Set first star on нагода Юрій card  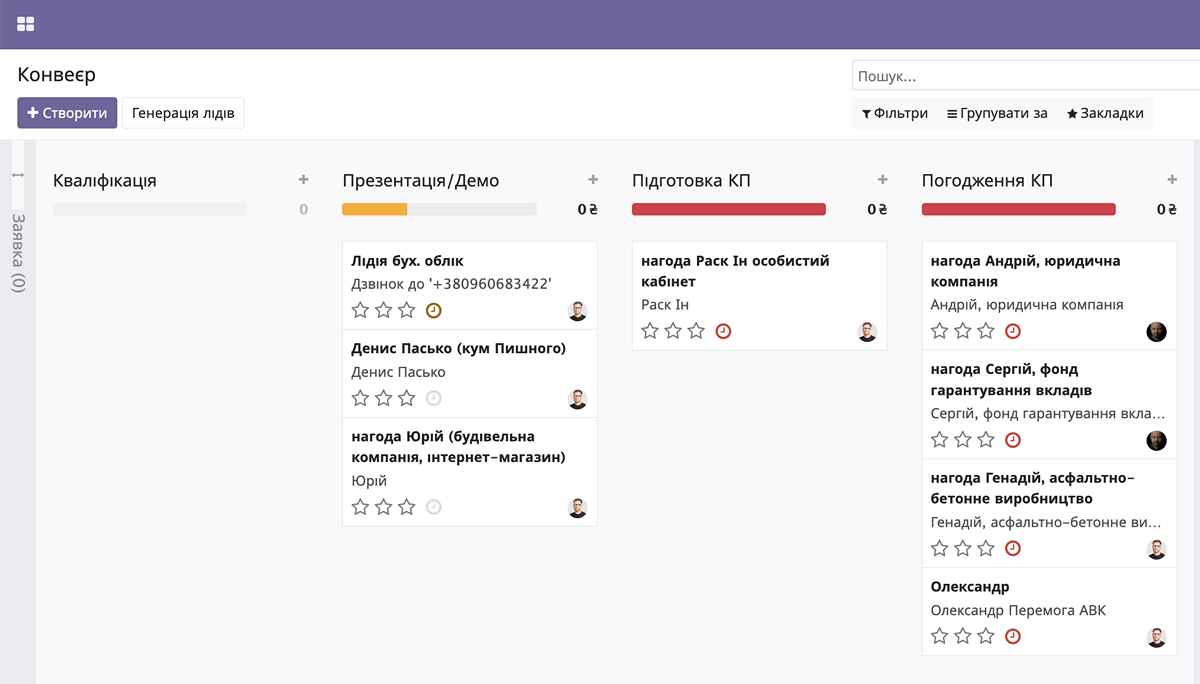[x=360, y=507]
